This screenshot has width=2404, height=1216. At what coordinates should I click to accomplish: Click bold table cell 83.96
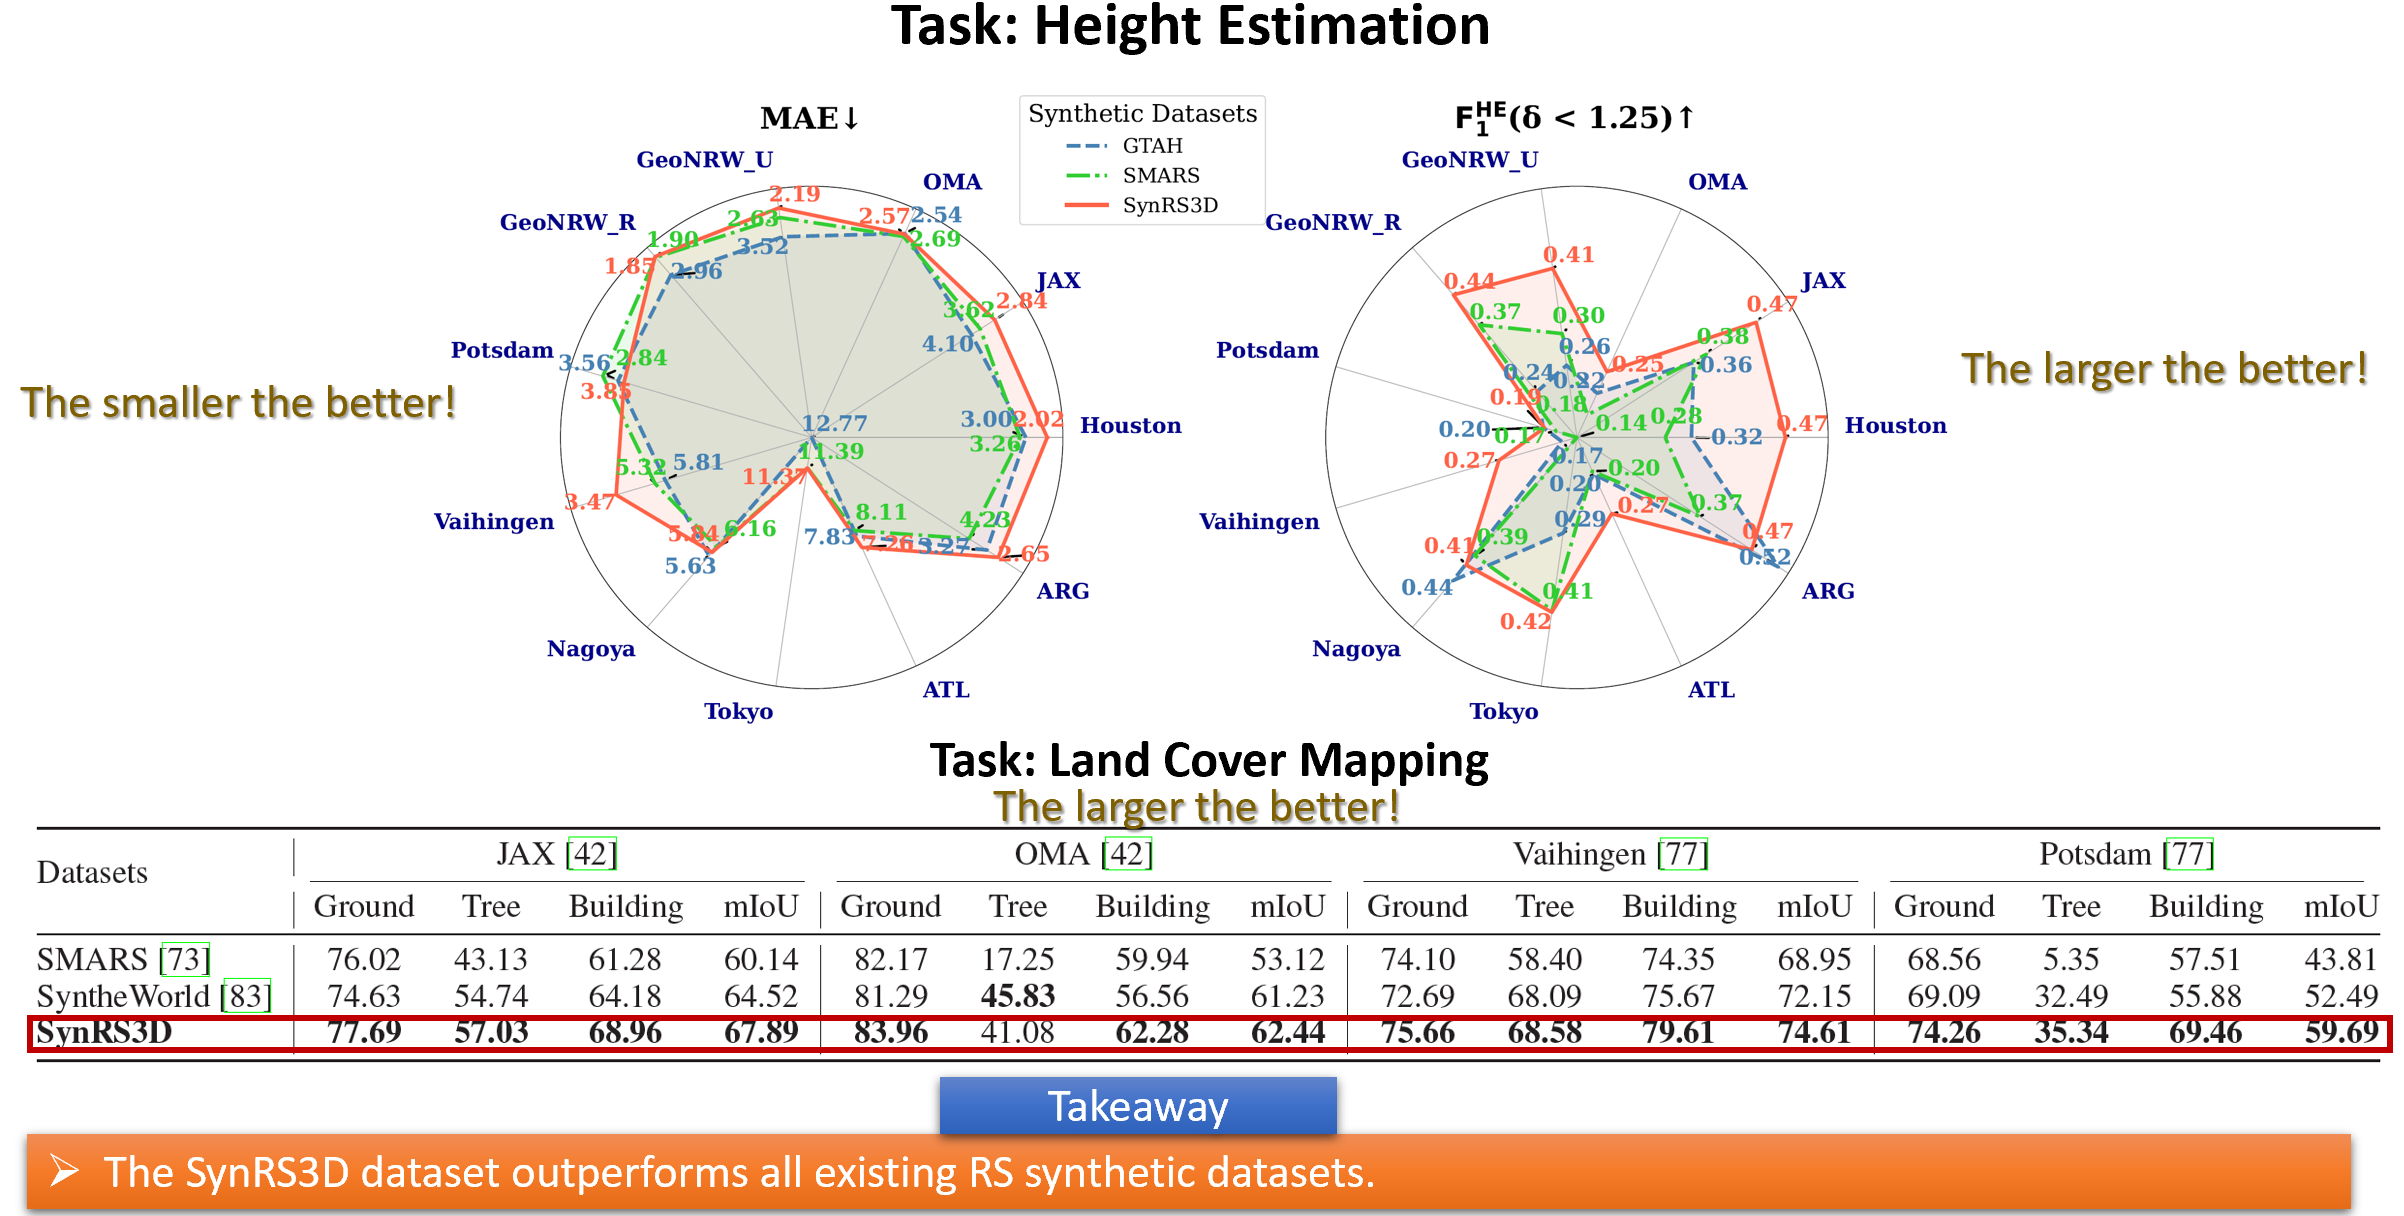pos(891,1032)
